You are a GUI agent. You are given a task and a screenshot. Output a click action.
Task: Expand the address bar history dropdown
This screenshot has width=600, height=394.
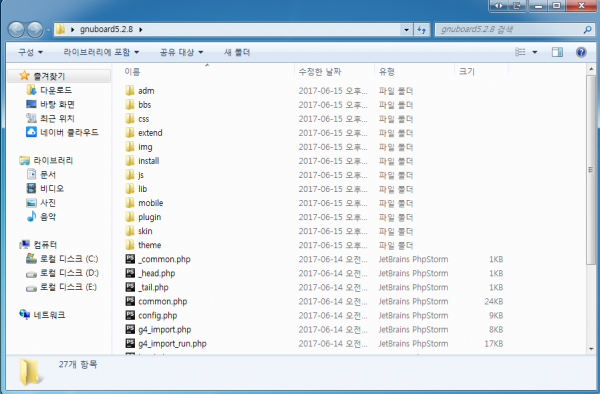406,29
